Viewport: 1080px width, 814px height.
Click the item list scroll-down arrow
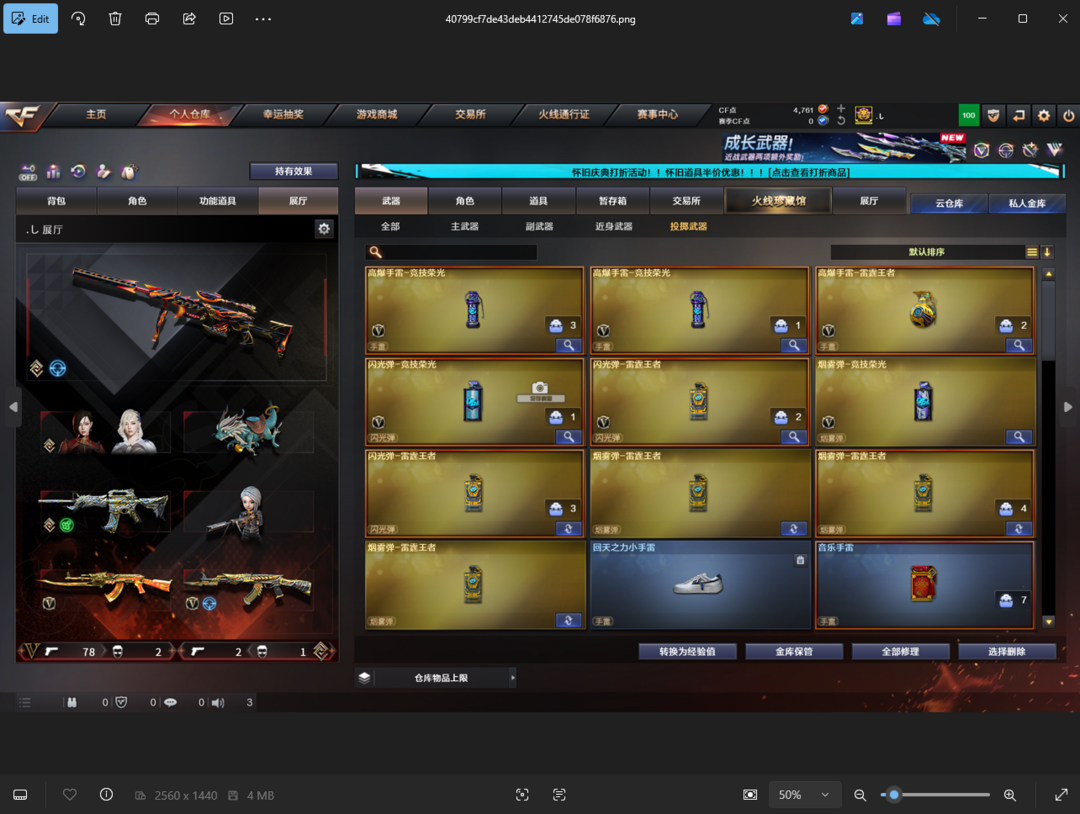[1048, 622]
